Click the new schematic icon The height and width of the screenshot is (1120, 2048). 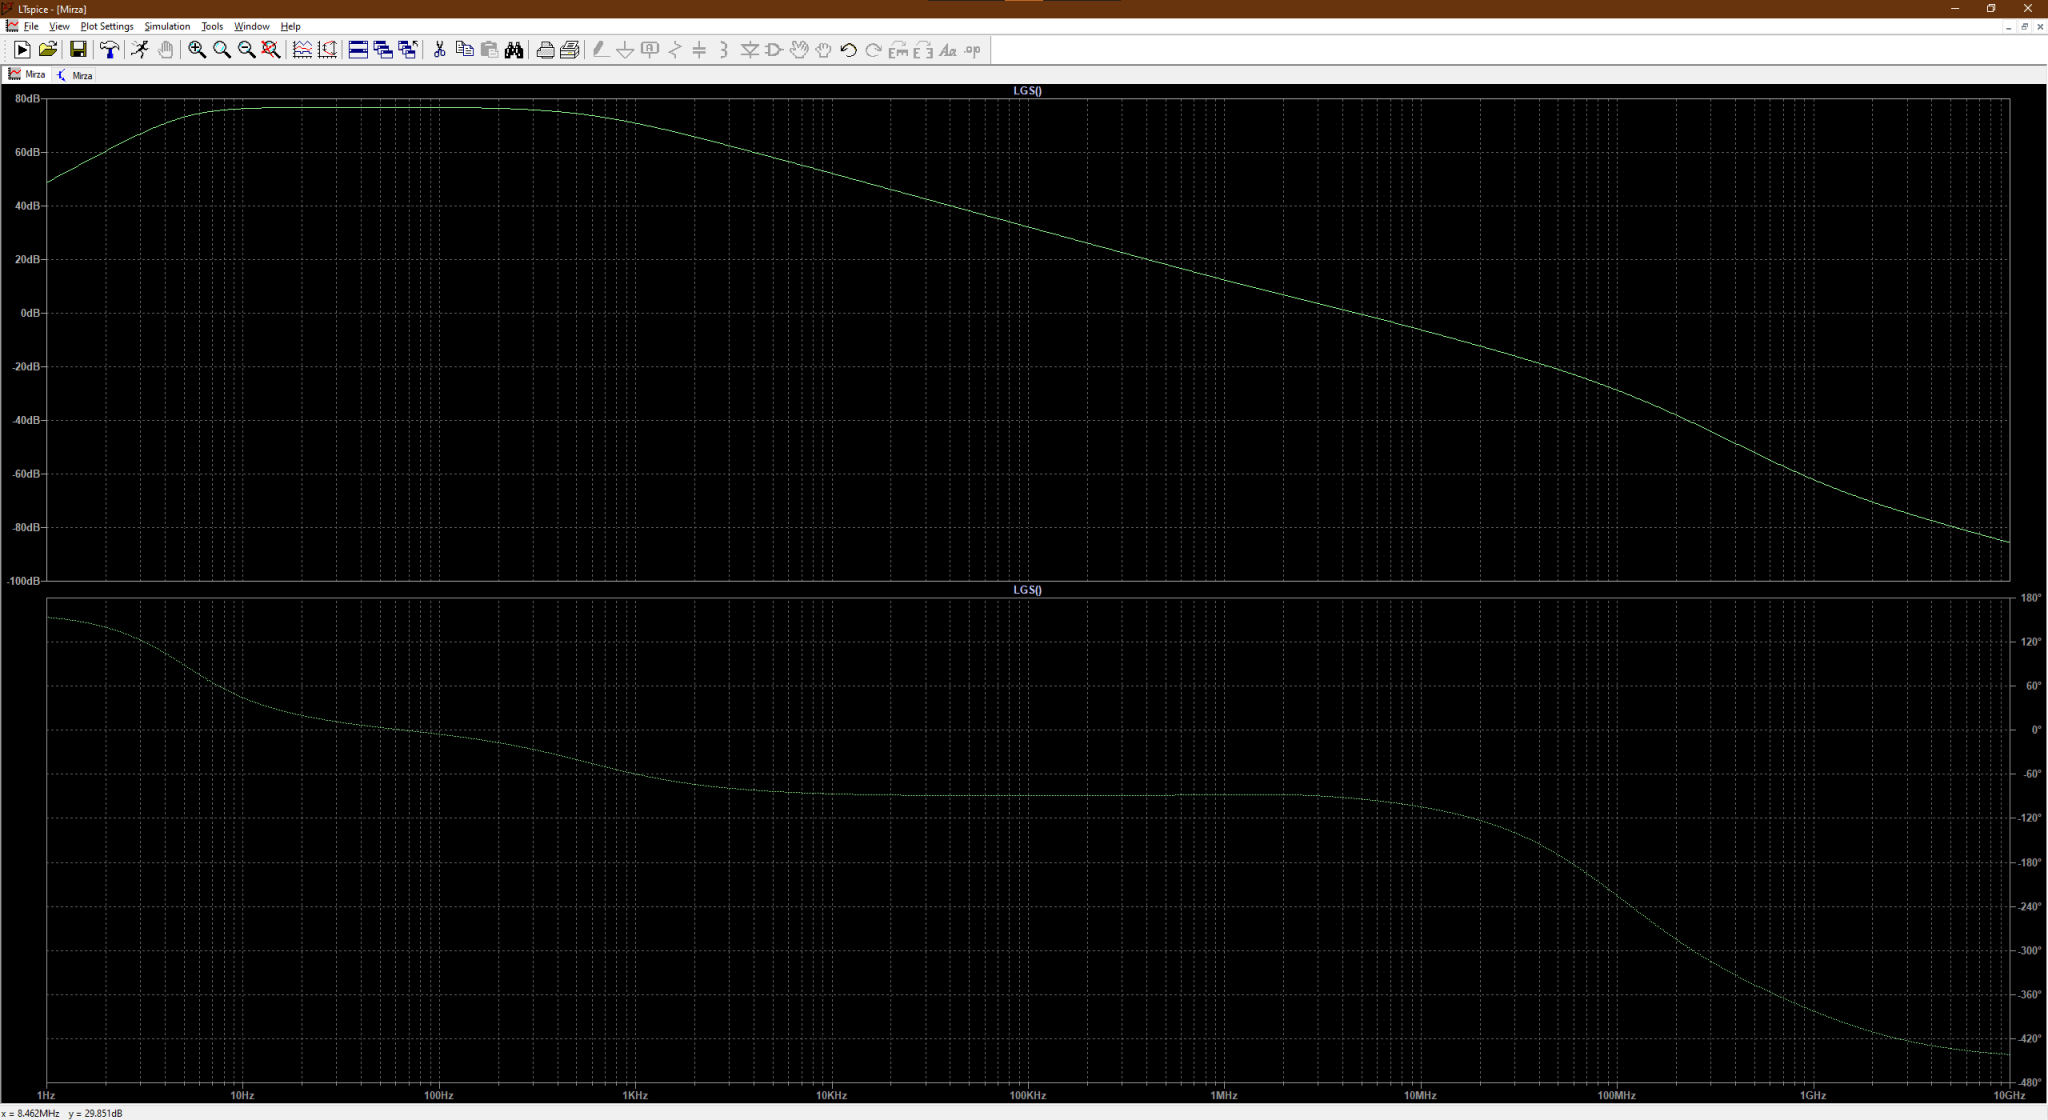[22, 50]
